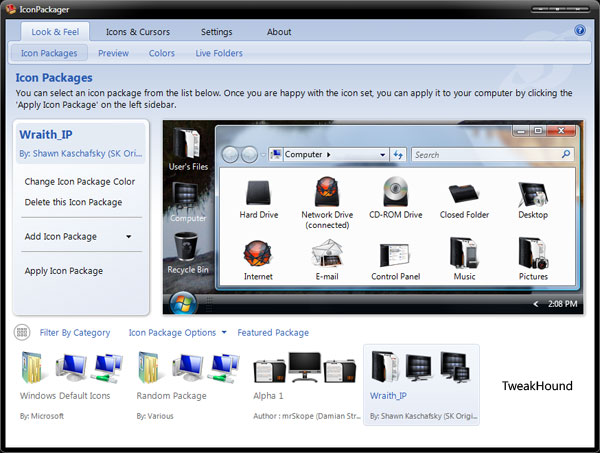Click the By: Microsoft author text
600x453 pixels.
tap(42, 416)
